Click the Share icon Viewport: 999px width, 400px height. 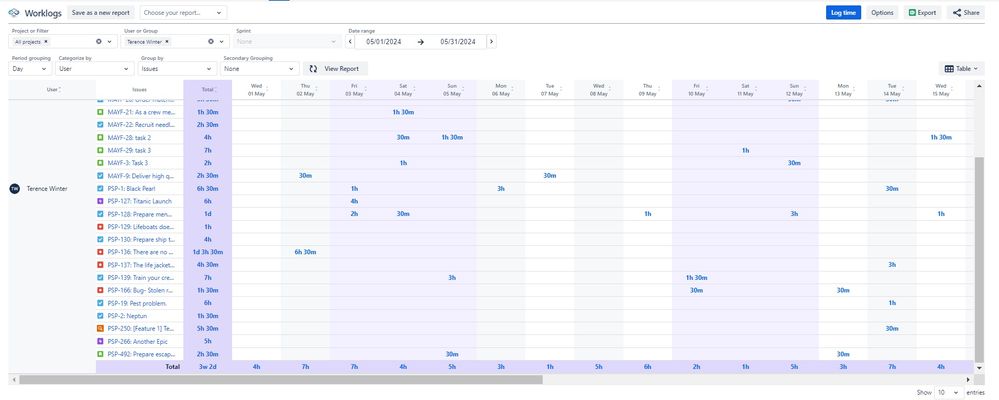957,13
